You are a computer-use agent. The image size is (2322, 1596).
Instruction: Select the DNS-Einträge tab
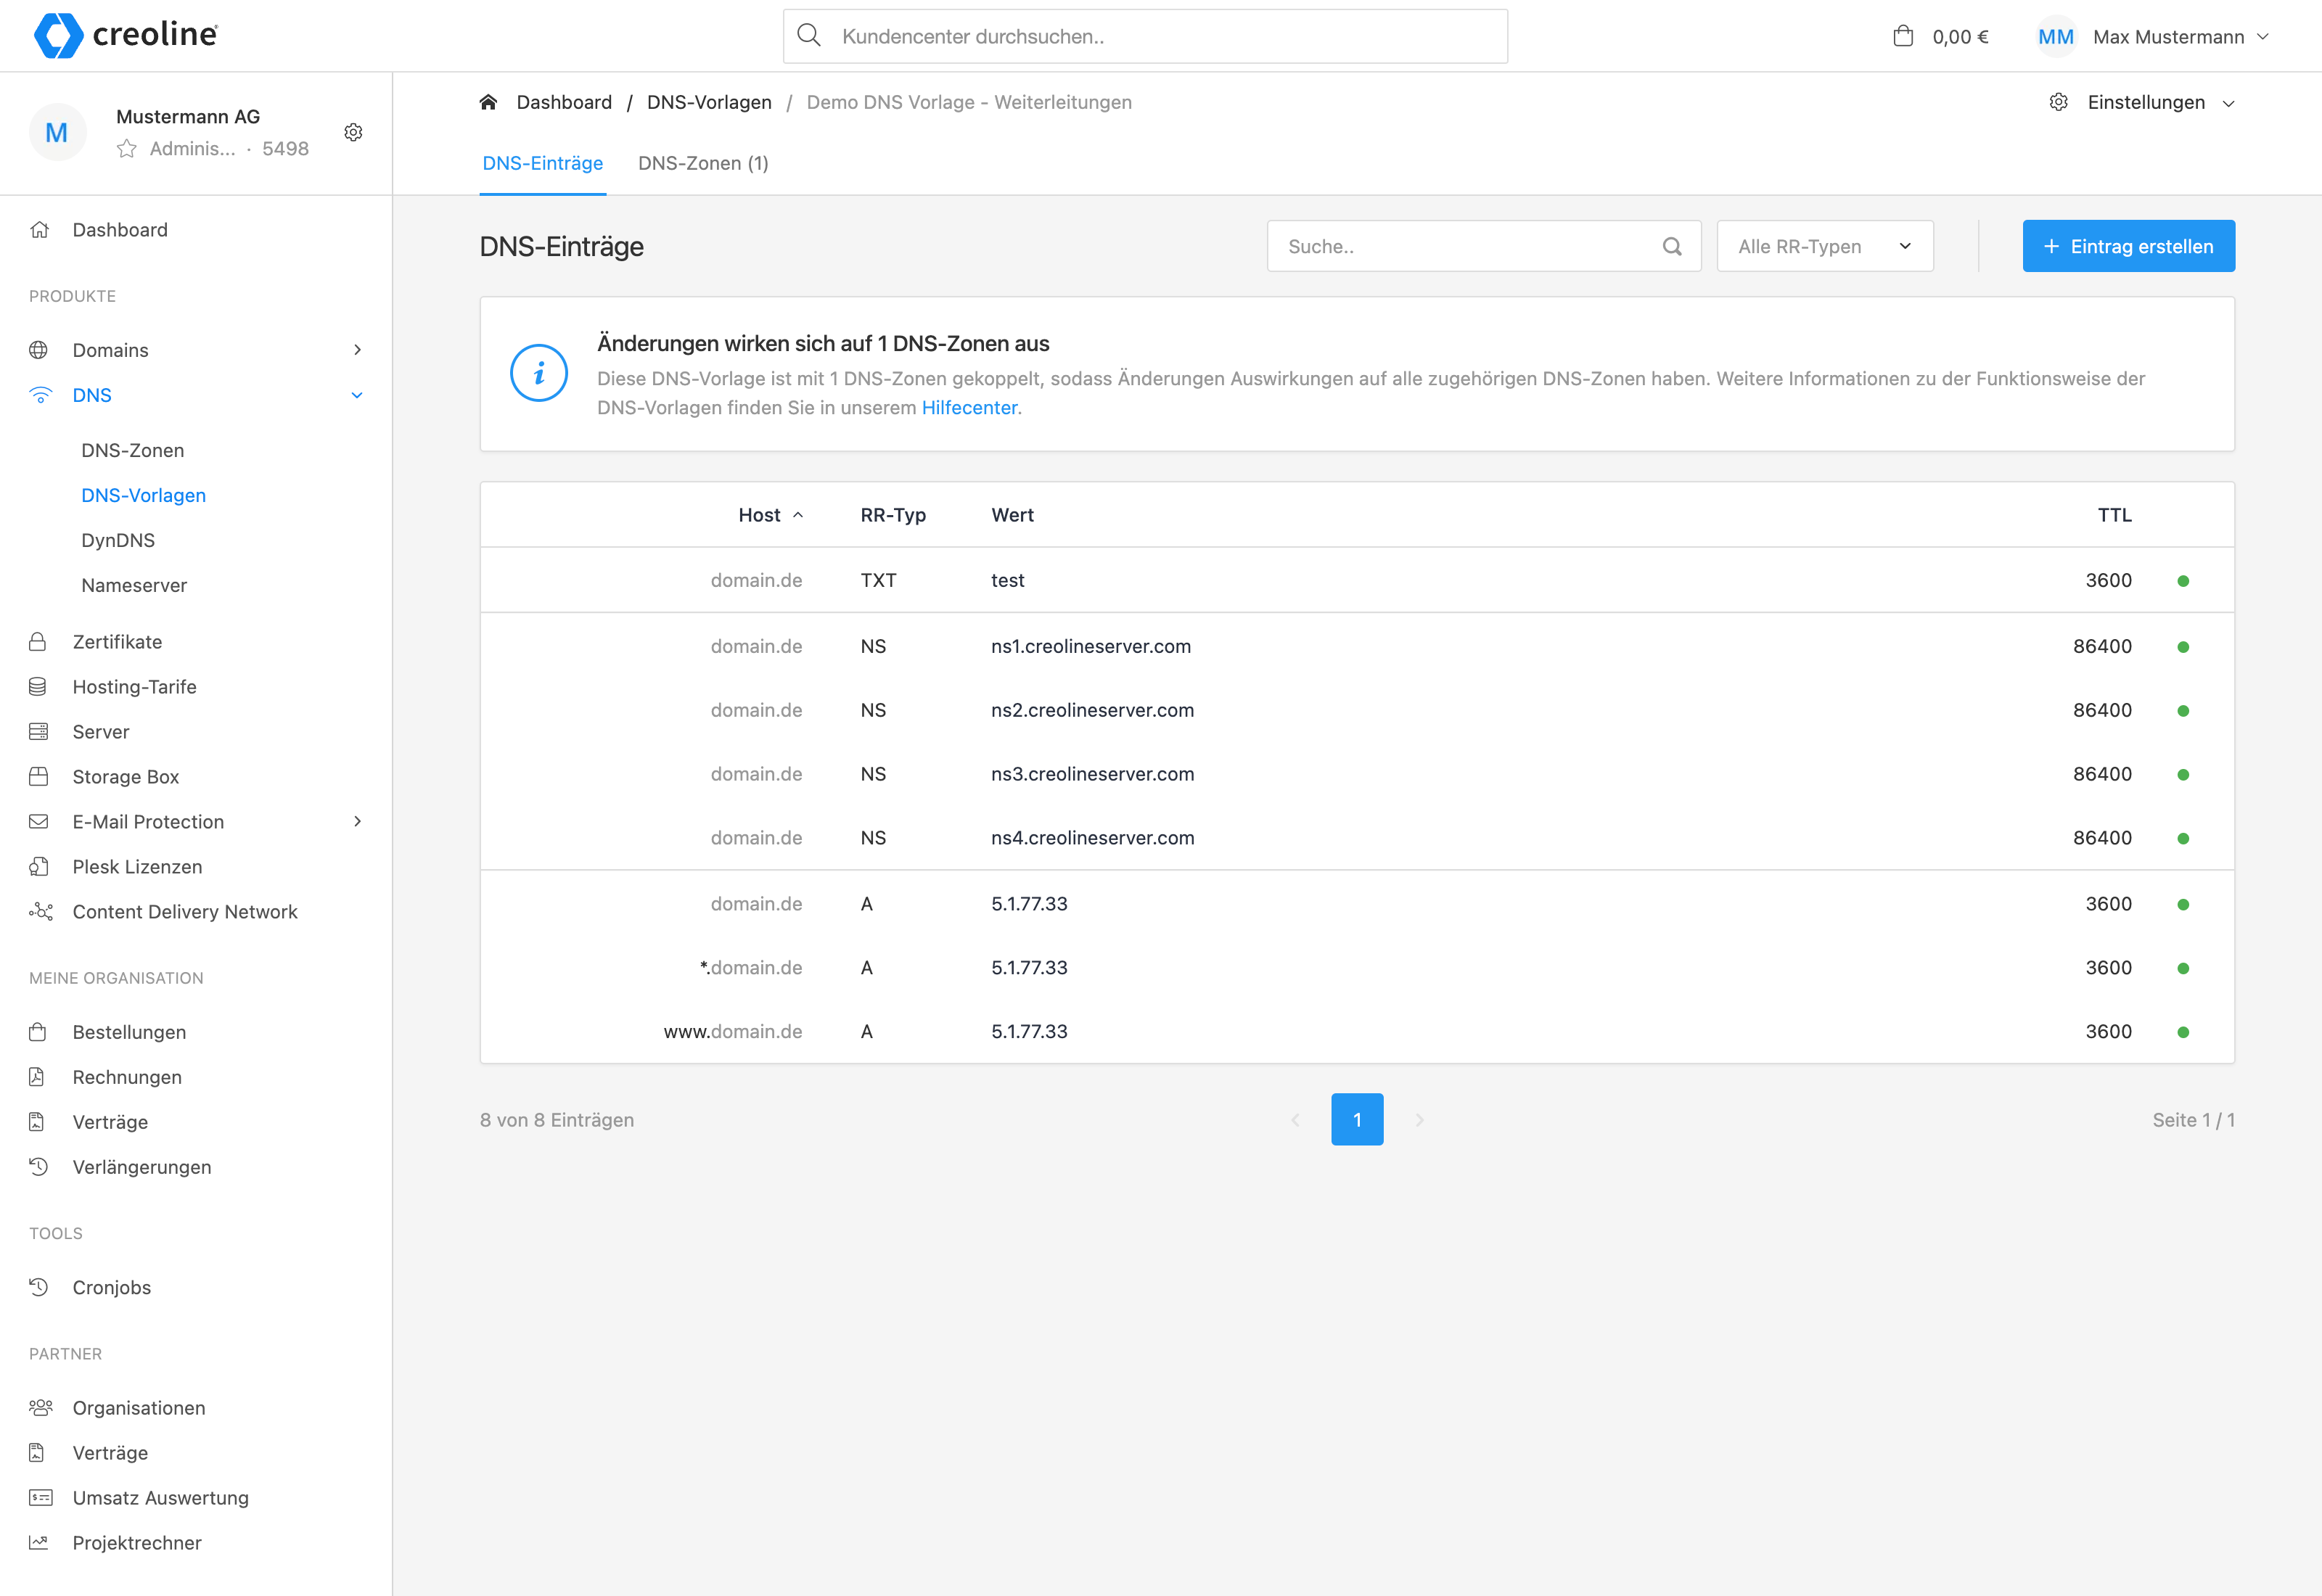pyautogui.click(x=542, y=163)
